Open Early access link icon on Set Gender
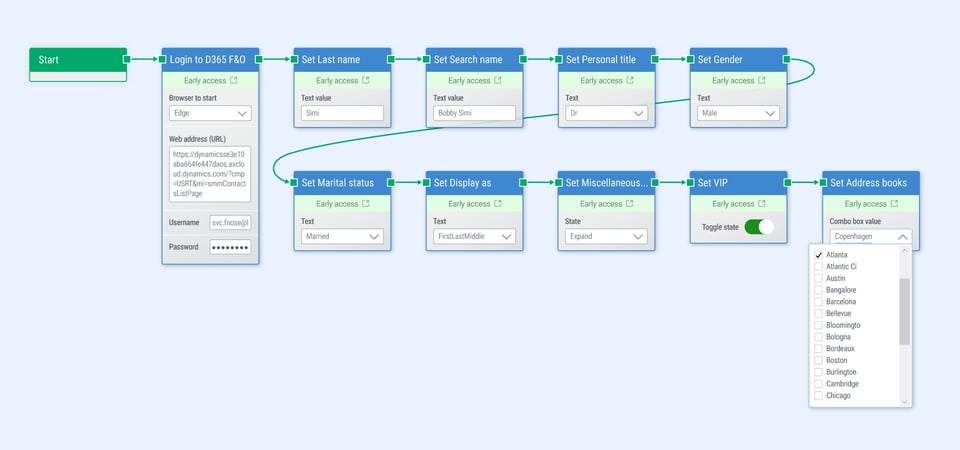The image size is (960, 450). click(762, 80)
